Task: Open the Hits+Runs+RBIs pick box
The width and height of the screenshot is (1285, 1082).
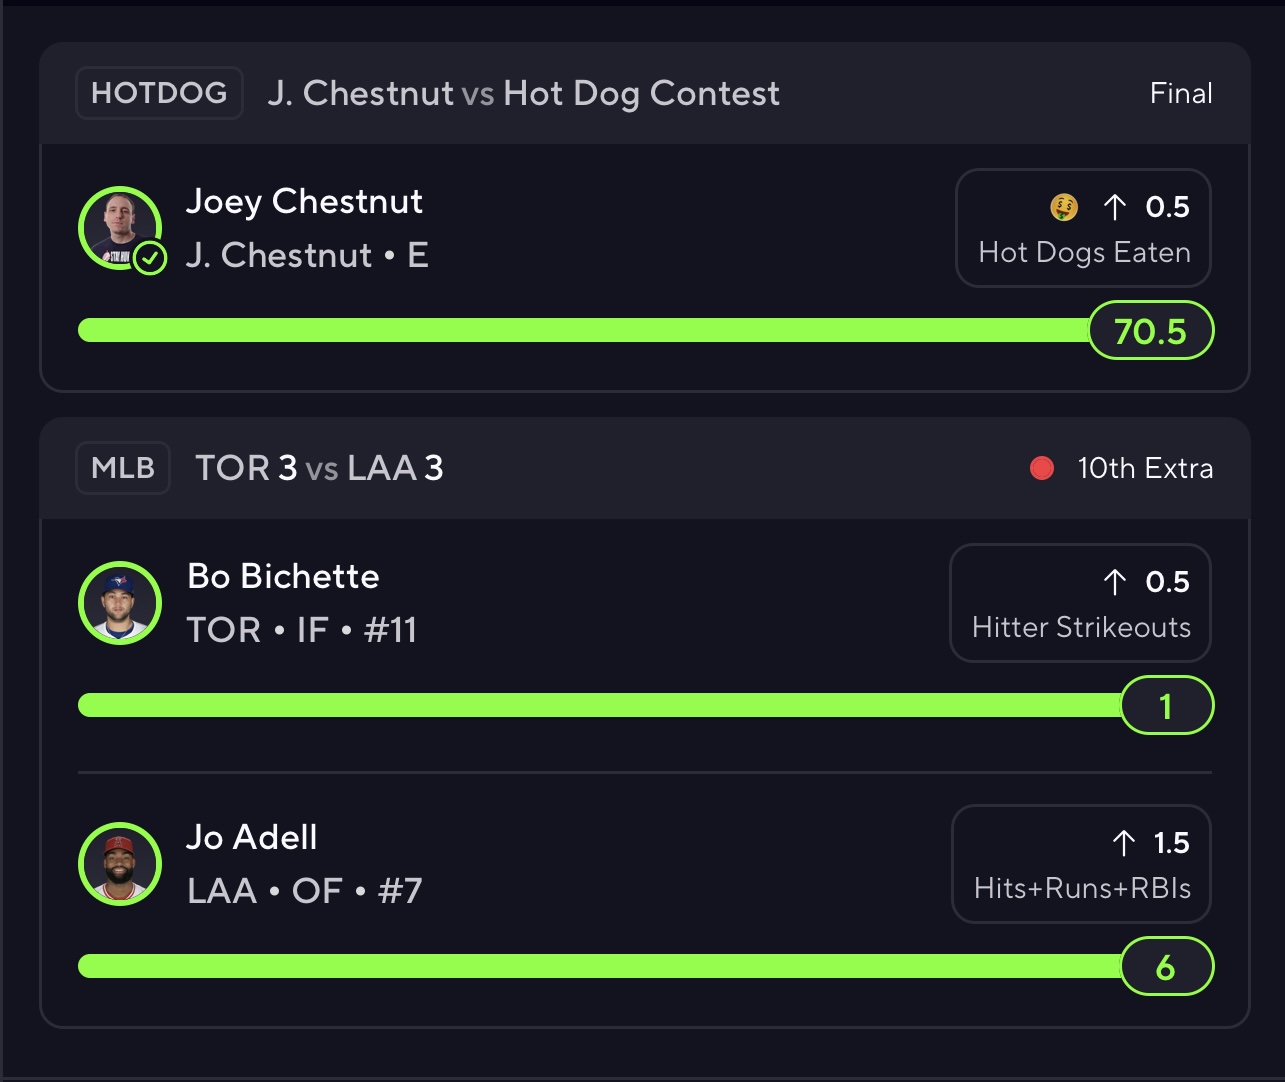Action: pos(1081,864)
